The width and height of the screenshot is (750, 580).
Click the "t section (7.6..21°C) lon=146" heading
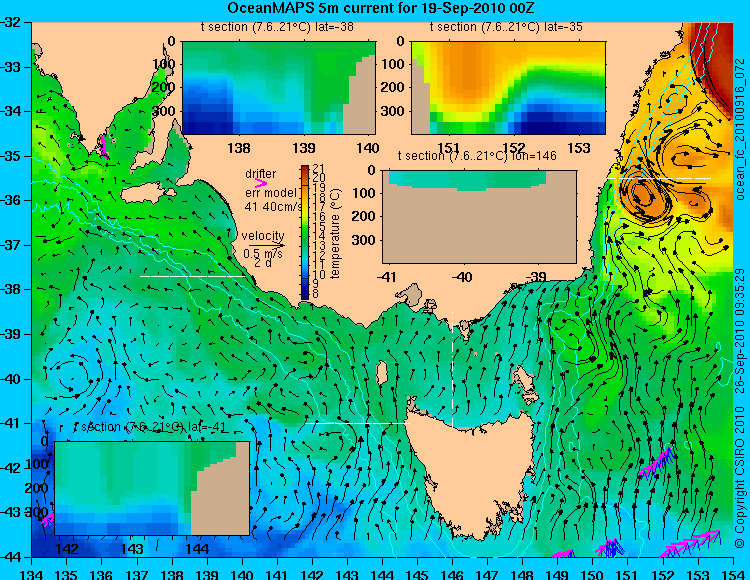[477, 156]
